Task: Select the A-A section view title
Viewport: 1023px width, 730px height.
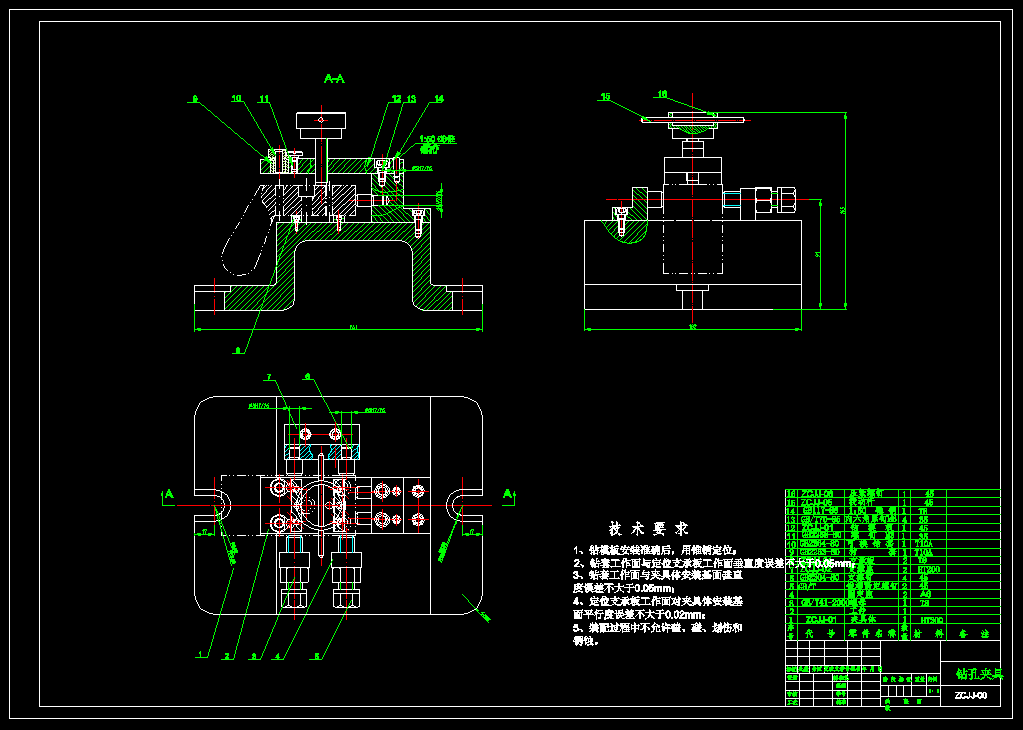Action: coord(334,79)
